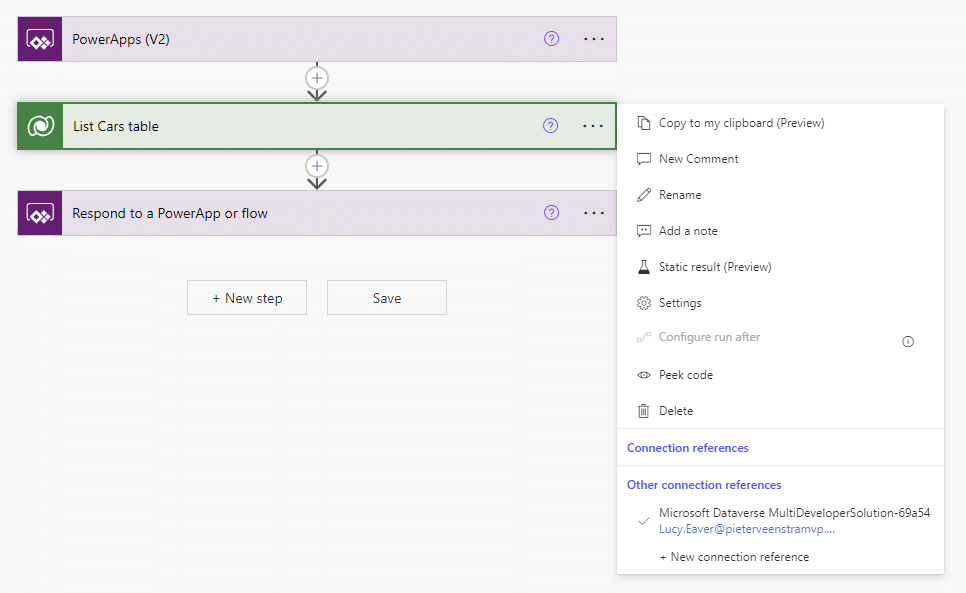Click the Rename pencil icon
The image size is (966, 593).
(x=644, y=195)
